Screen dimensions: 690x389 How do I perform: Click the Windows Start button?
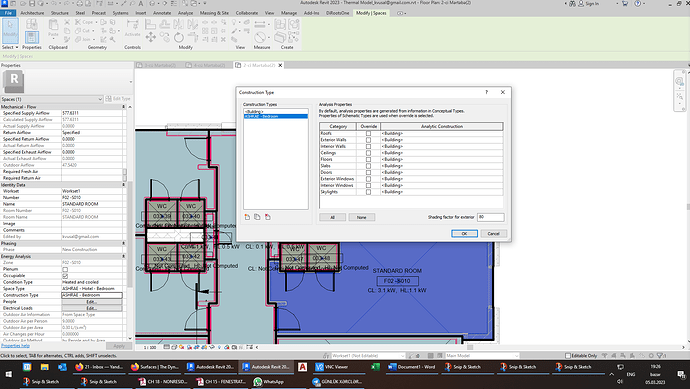(8, 374)
